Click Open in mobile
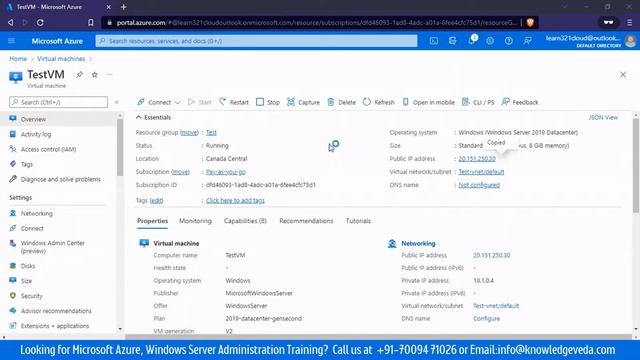Screen dimensions: 640x360 [x=429, y=102]
